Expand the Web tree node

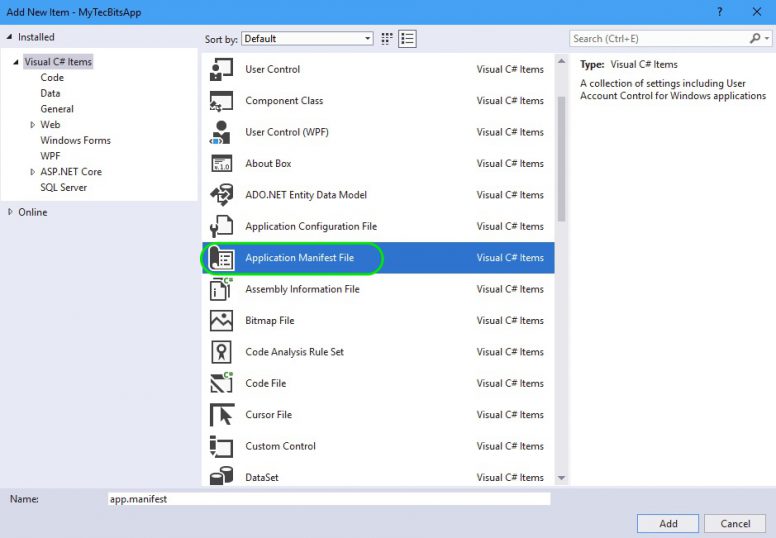[33, 125]
